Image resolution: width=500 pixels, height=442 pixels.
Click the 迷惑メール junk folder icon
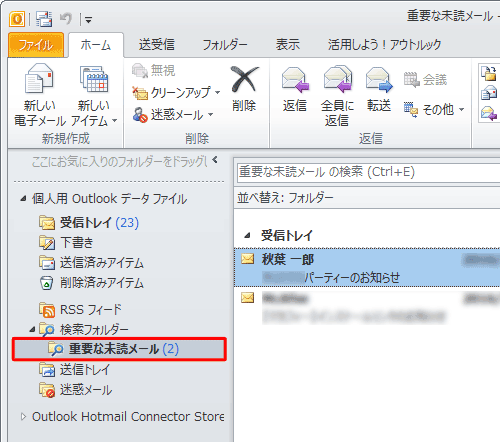47,390
